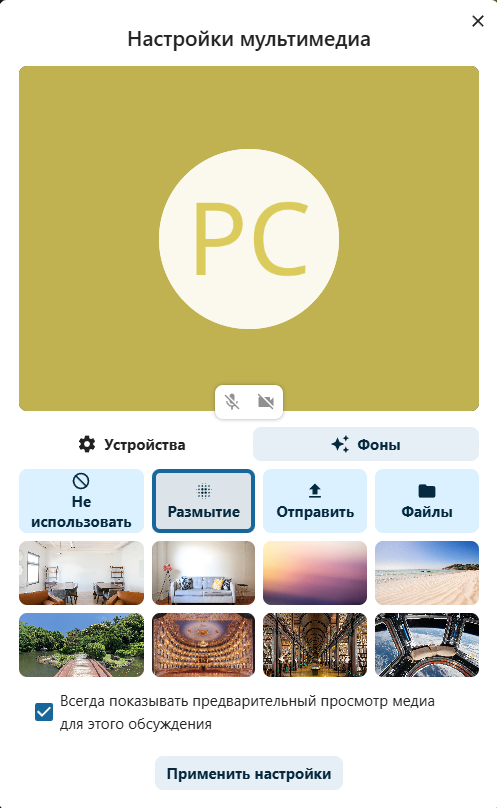The width and height of the screenshot is (497, 808).
Task: Choose the Размытие blur background
Action: tap(204, 501)
